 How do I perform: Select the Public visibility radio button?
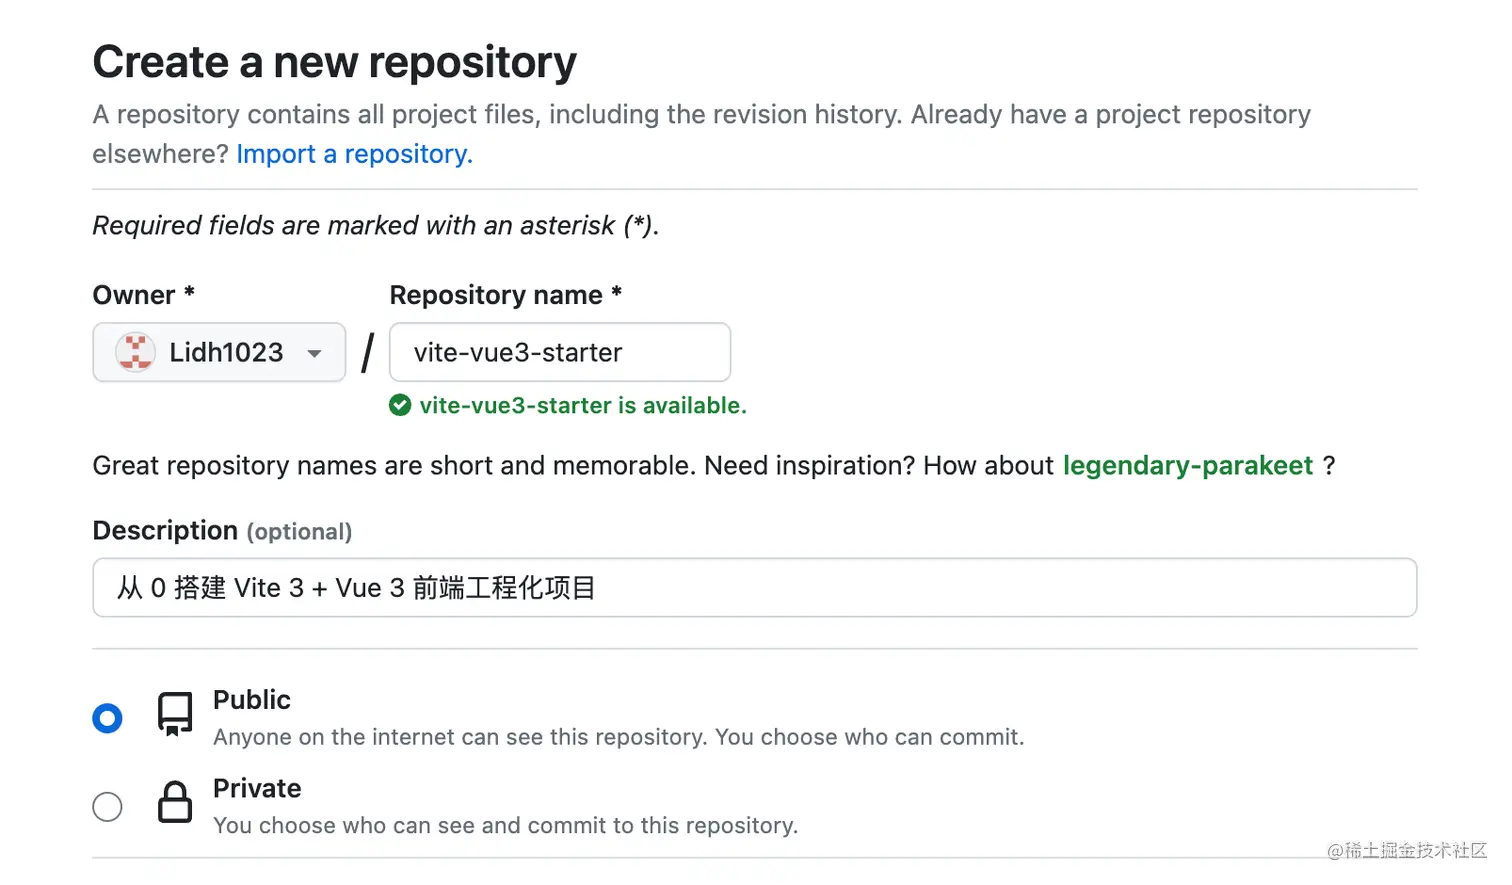tap(107, 718)
